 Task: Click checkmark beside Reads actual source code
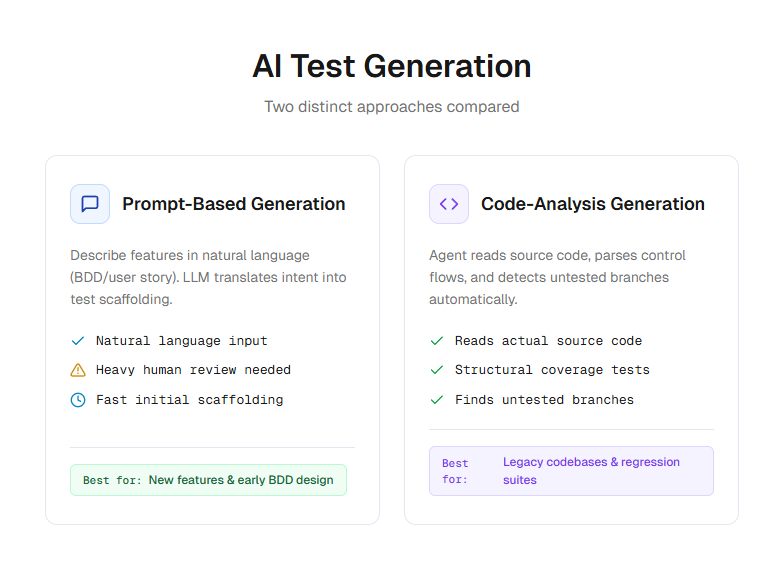coord(437,341)
